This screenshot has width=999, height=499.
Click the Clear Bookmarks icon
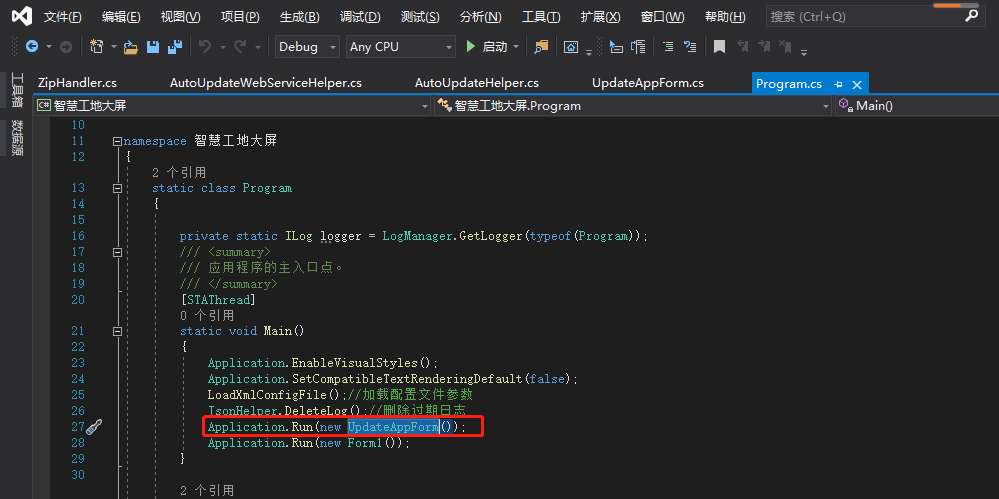coord(786,47)
